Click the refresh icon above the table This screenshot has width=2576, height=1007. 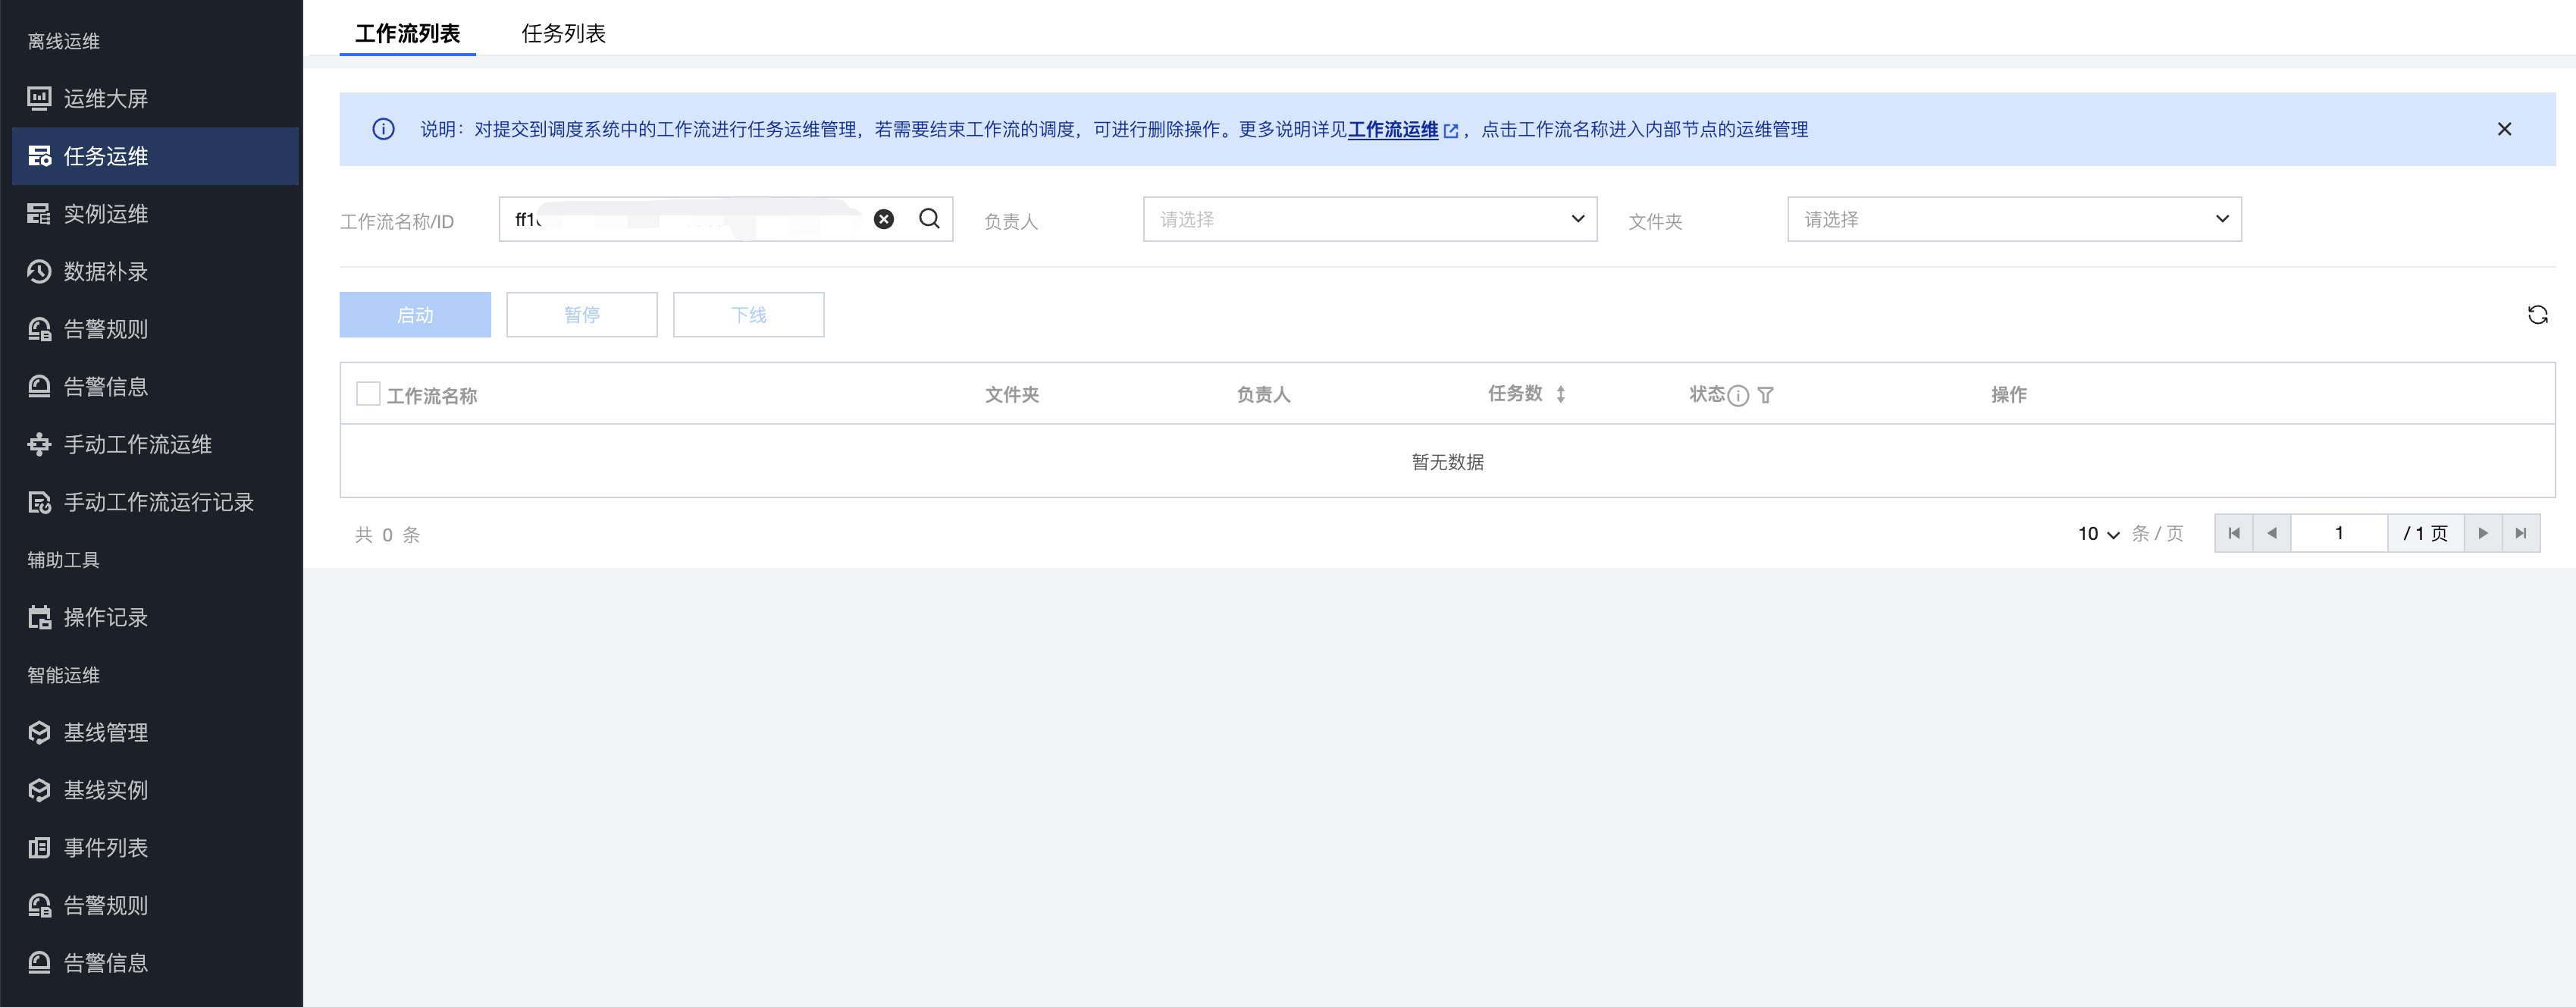(2537, 315)
